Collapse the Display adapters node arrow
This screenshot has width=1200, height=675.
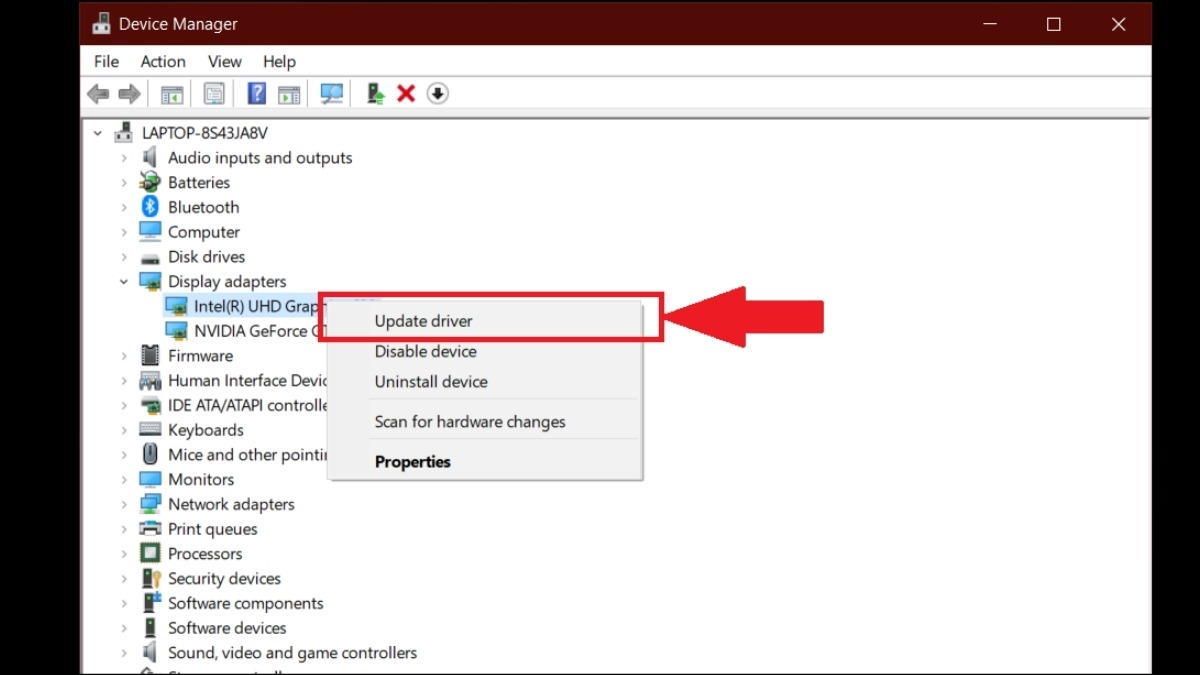pos(124,282)
